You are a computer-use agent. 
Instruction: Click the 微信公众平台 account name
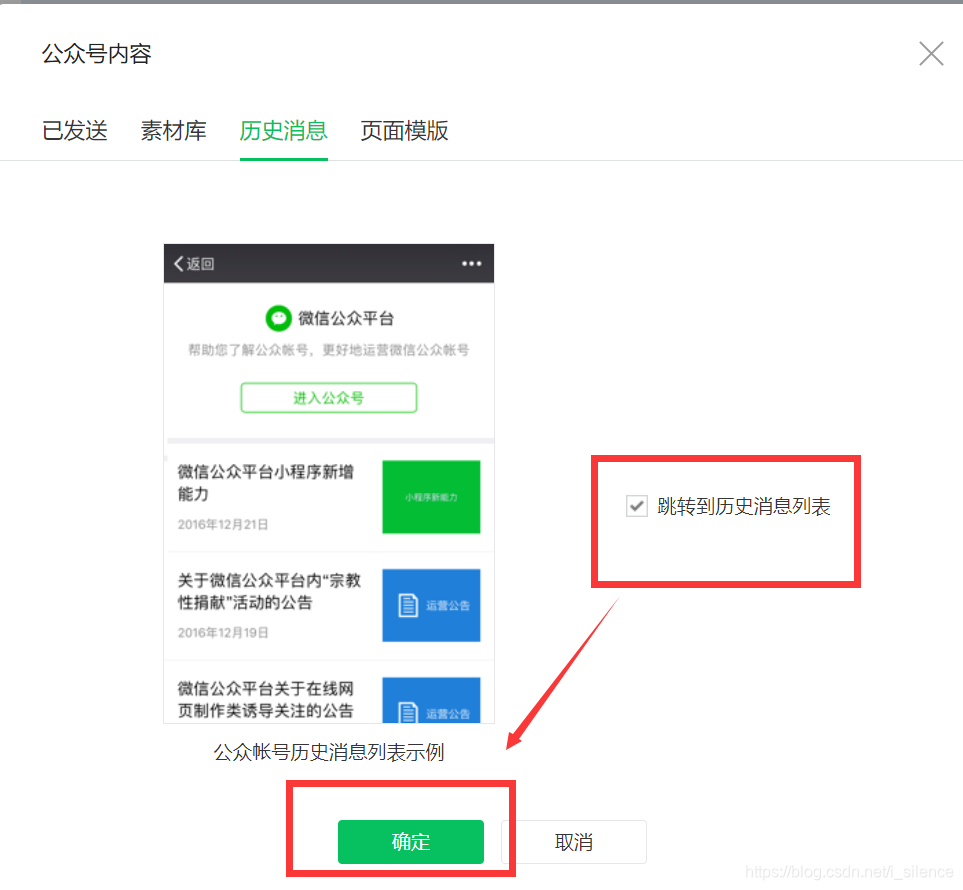coord(346,318)
